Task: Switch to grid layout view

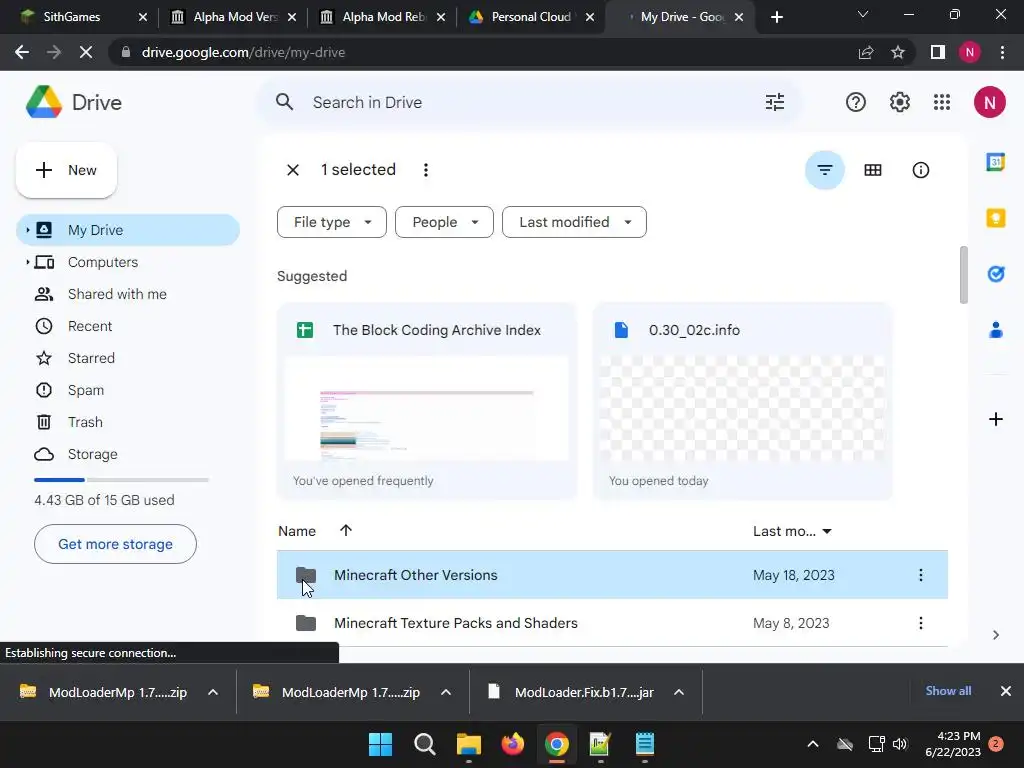Action: (872, 170)
